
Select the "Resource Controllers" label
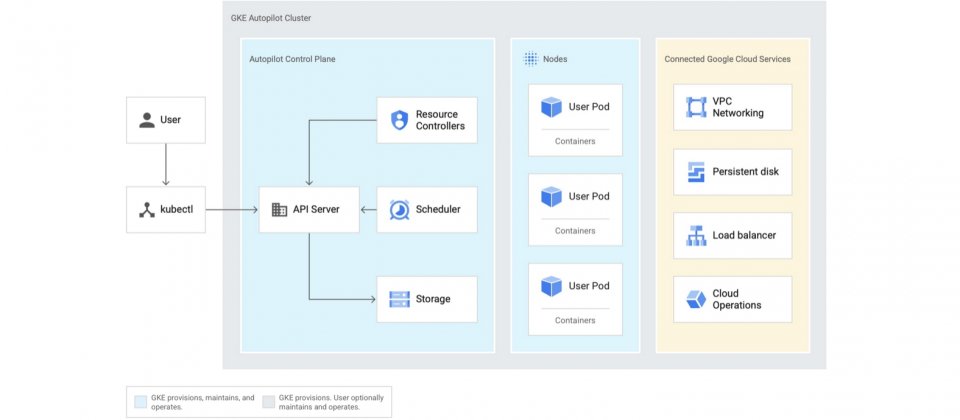pyautogui.click(x=440, y=120)
